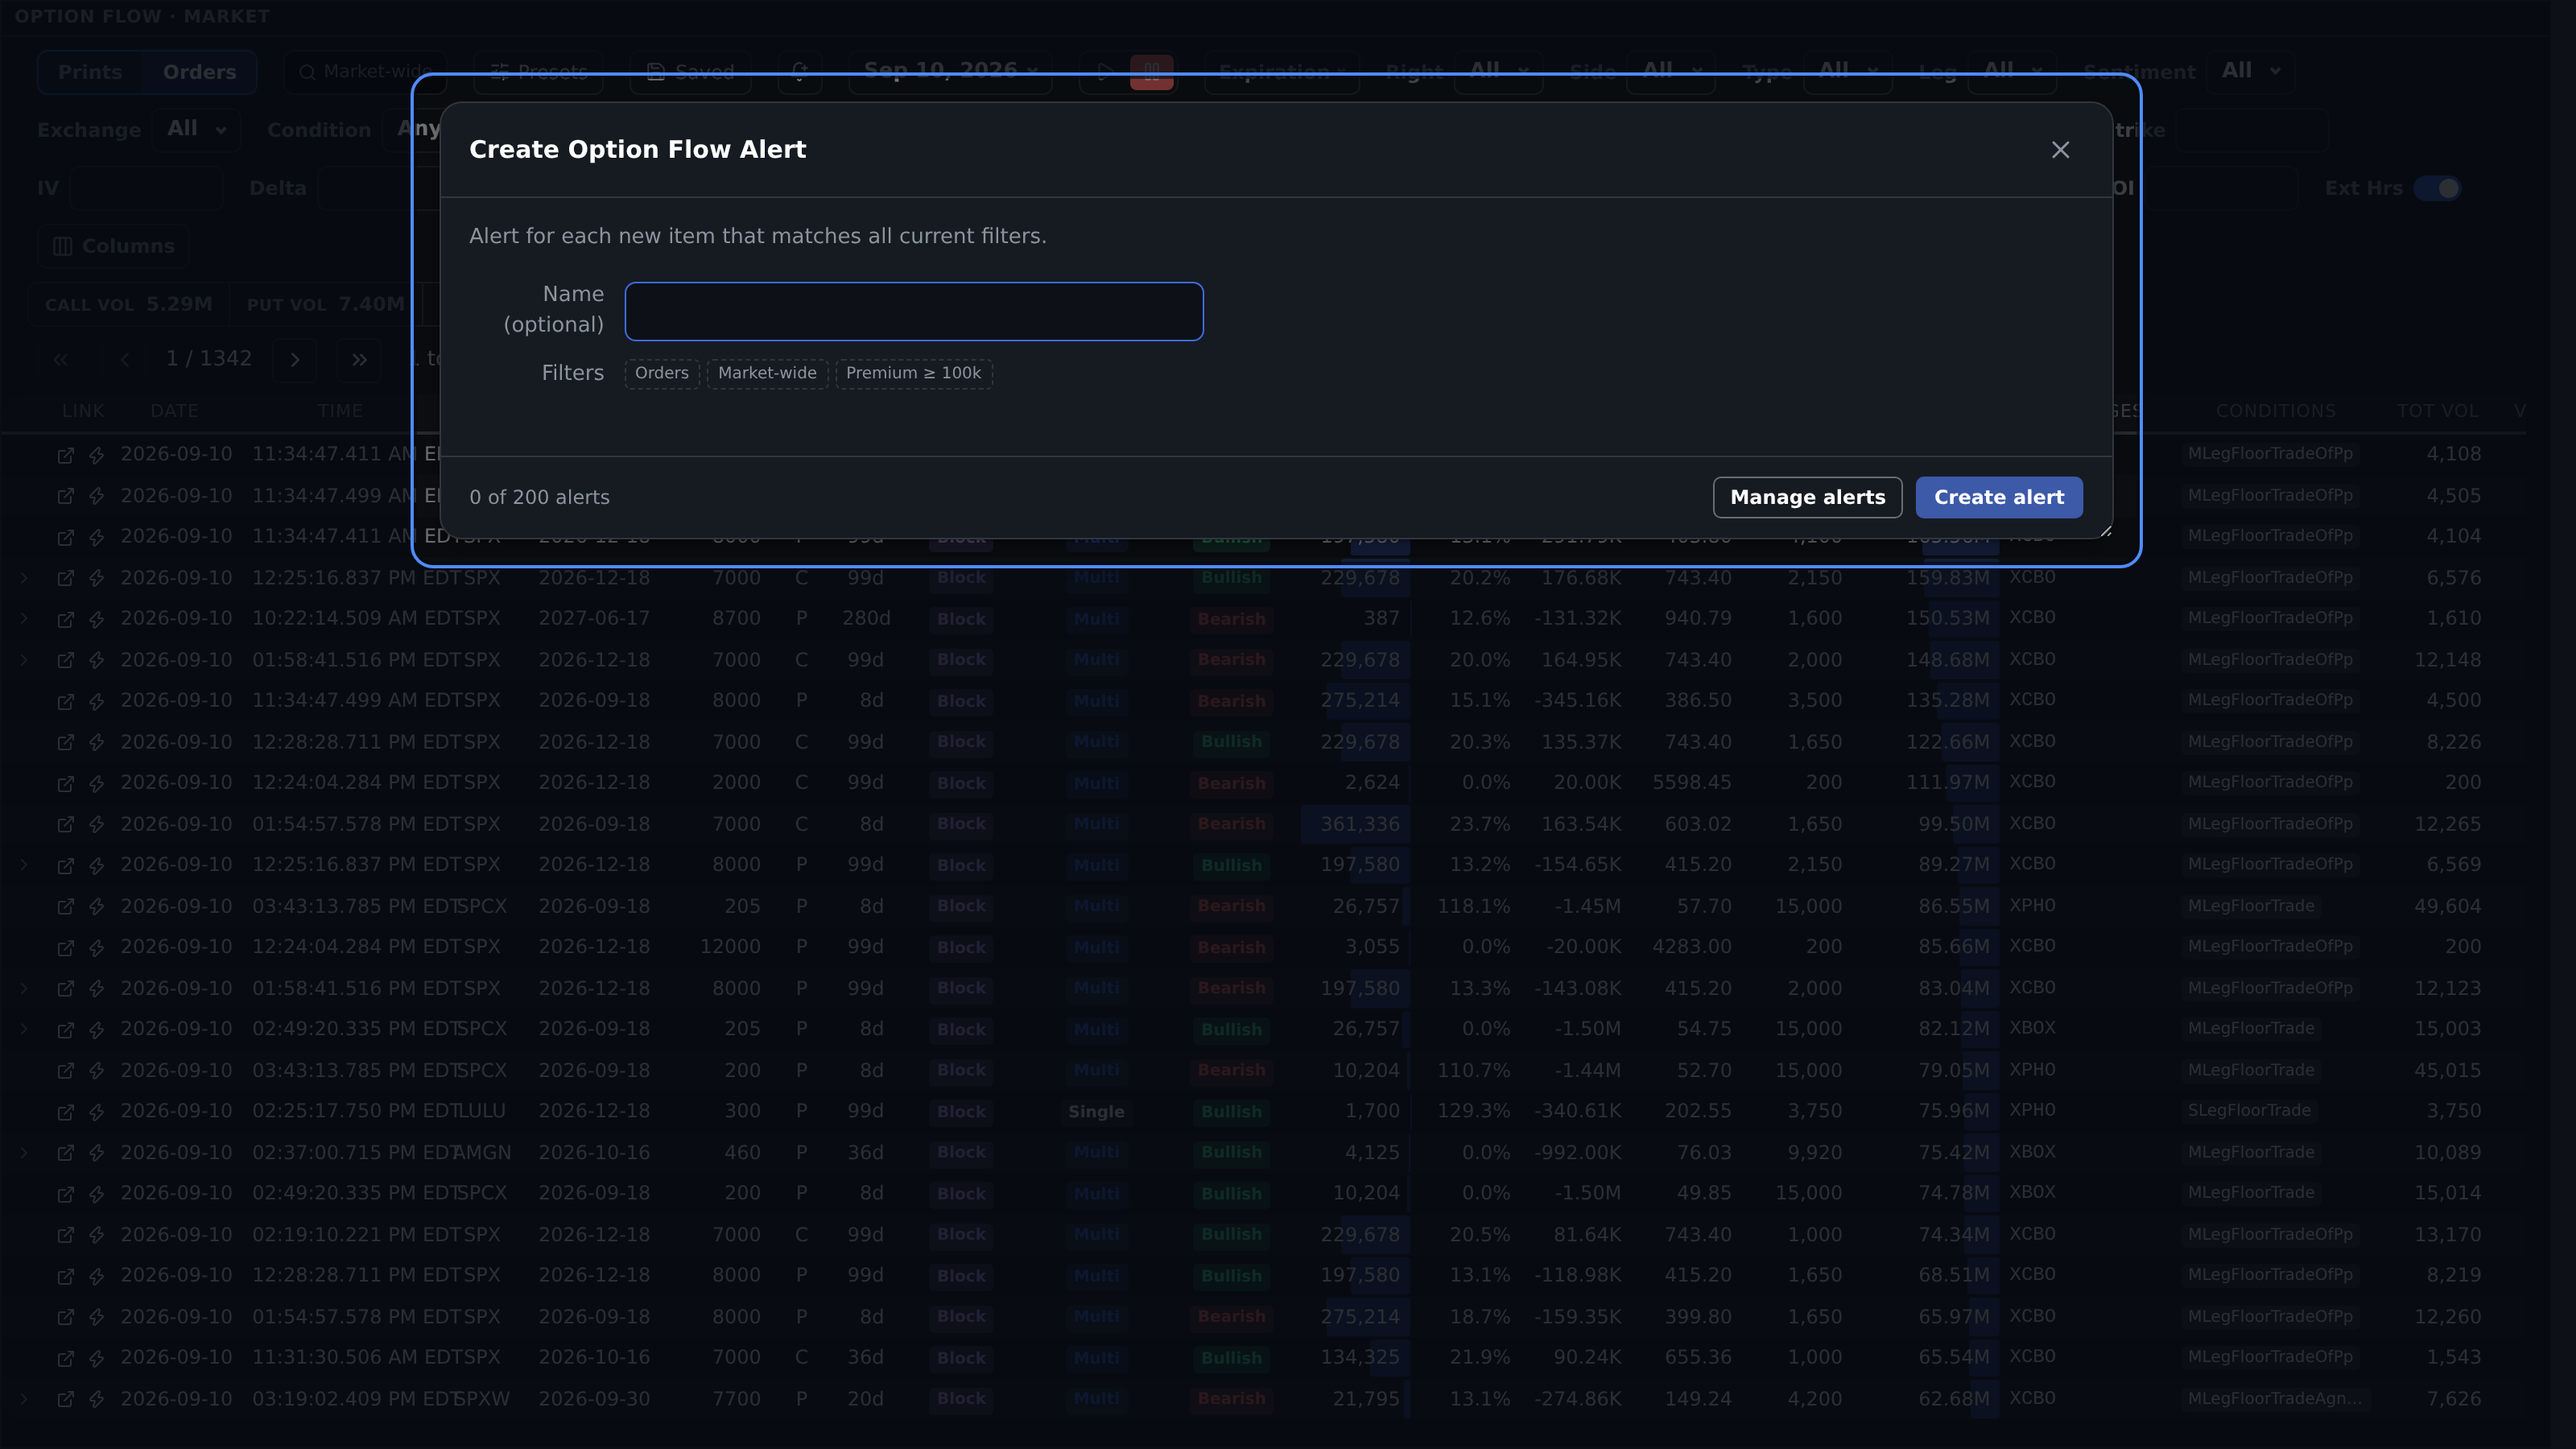2576x1449 pixels.
Task: Click the IV input field
Action: (145, 188)
